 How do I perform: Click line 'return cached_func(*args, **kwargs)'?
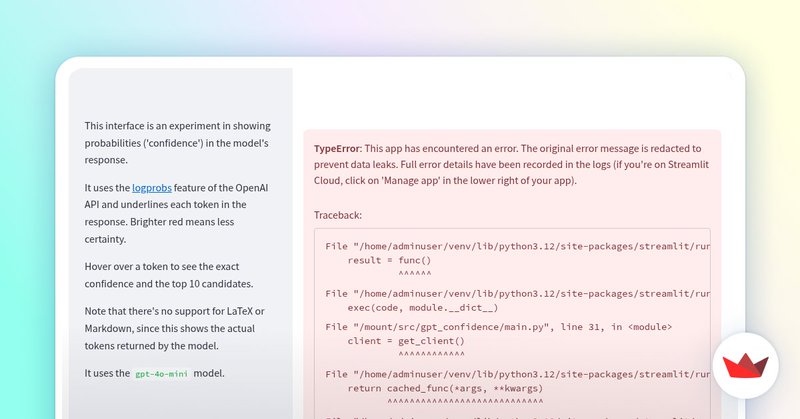445,388
